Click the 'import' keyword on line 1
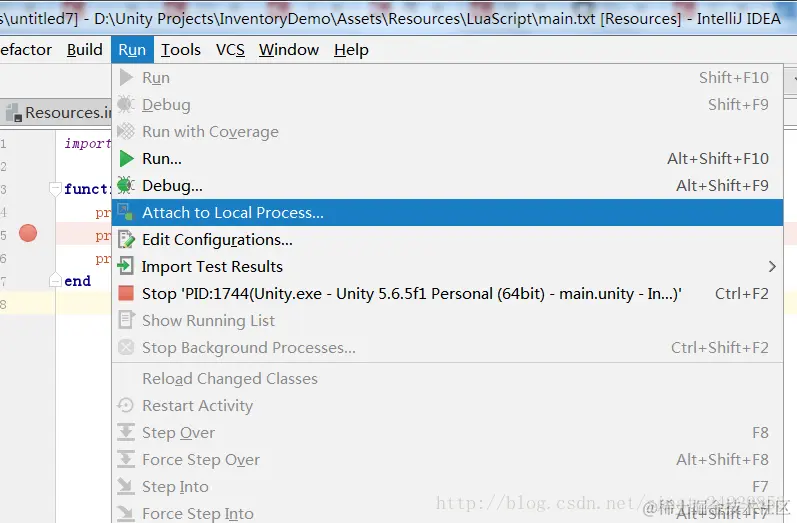This screenshot has width=797, height=523. click(87, 143)
